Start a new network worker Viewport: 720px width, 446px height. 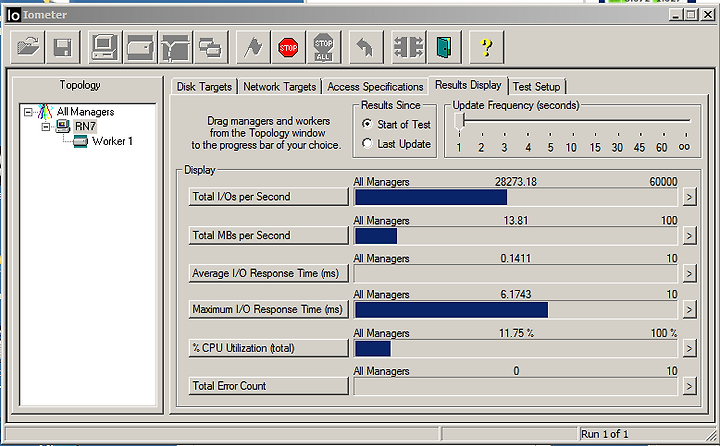pyautogui.click(x=175, y=47)
